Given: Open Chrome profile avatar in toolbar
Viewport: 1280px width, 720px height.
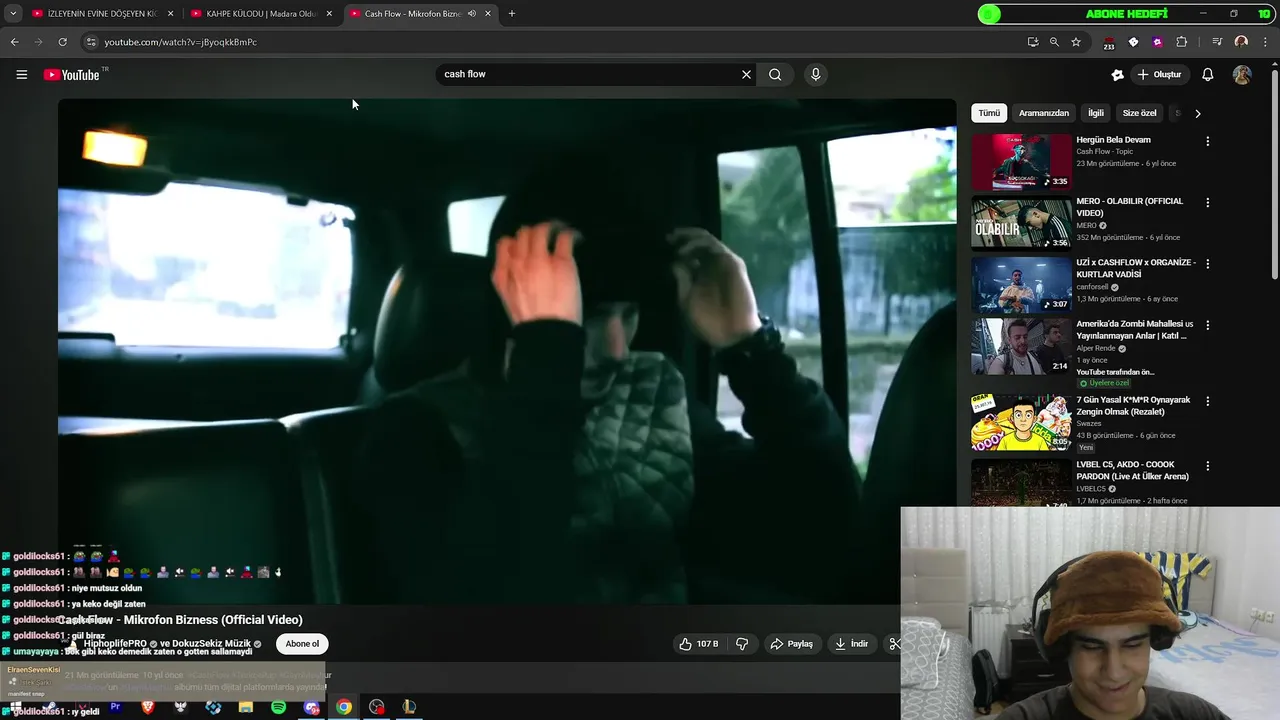Looking at the screenshot, I should [x=1241, y=42].
